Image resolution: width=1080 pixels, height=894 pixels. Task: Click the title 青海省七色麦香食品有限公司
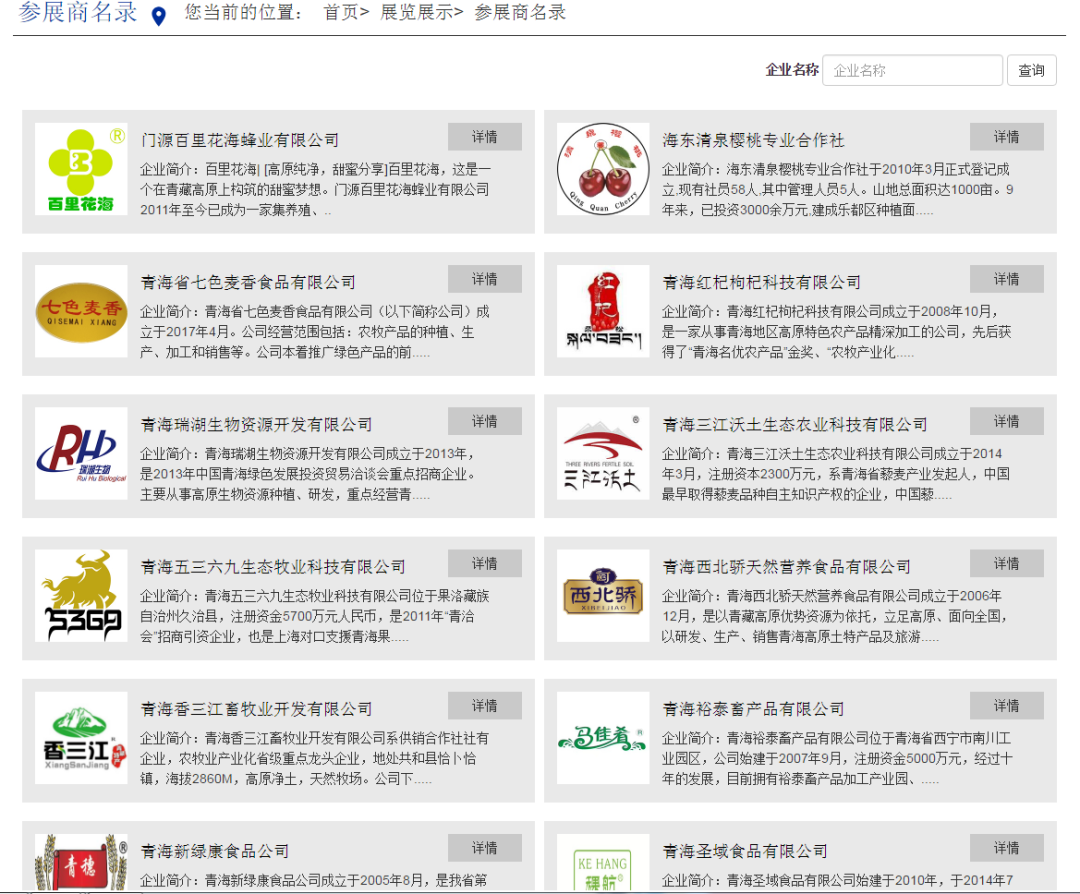tap(248, 282)
